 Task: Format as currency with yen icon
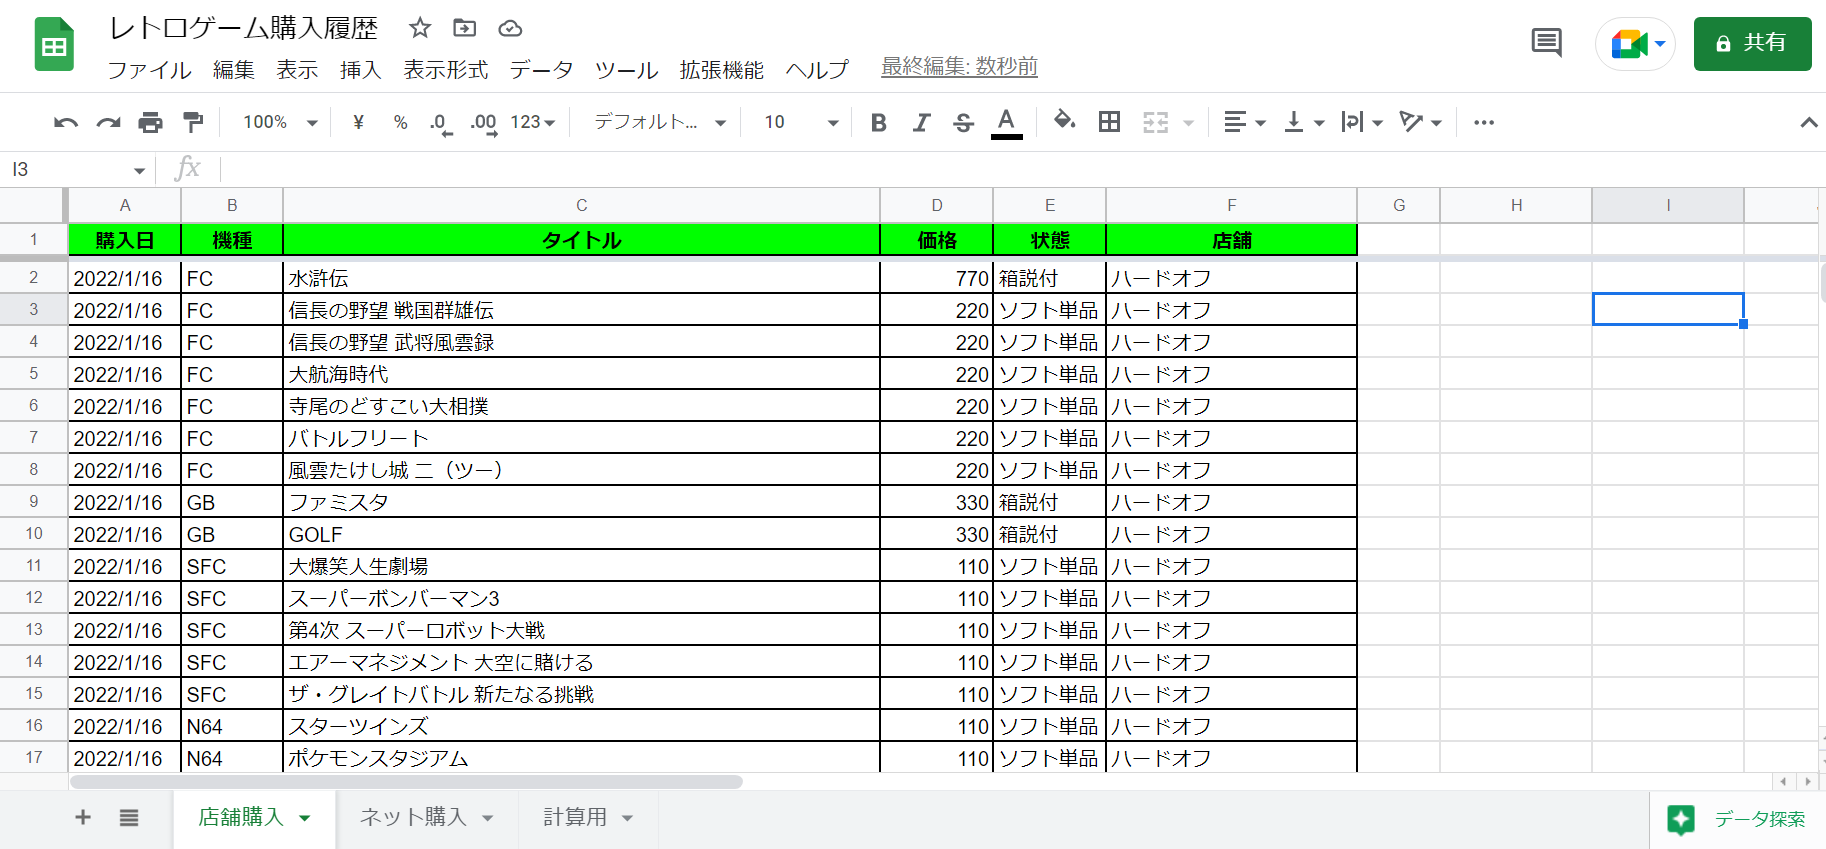pos(358,122)
